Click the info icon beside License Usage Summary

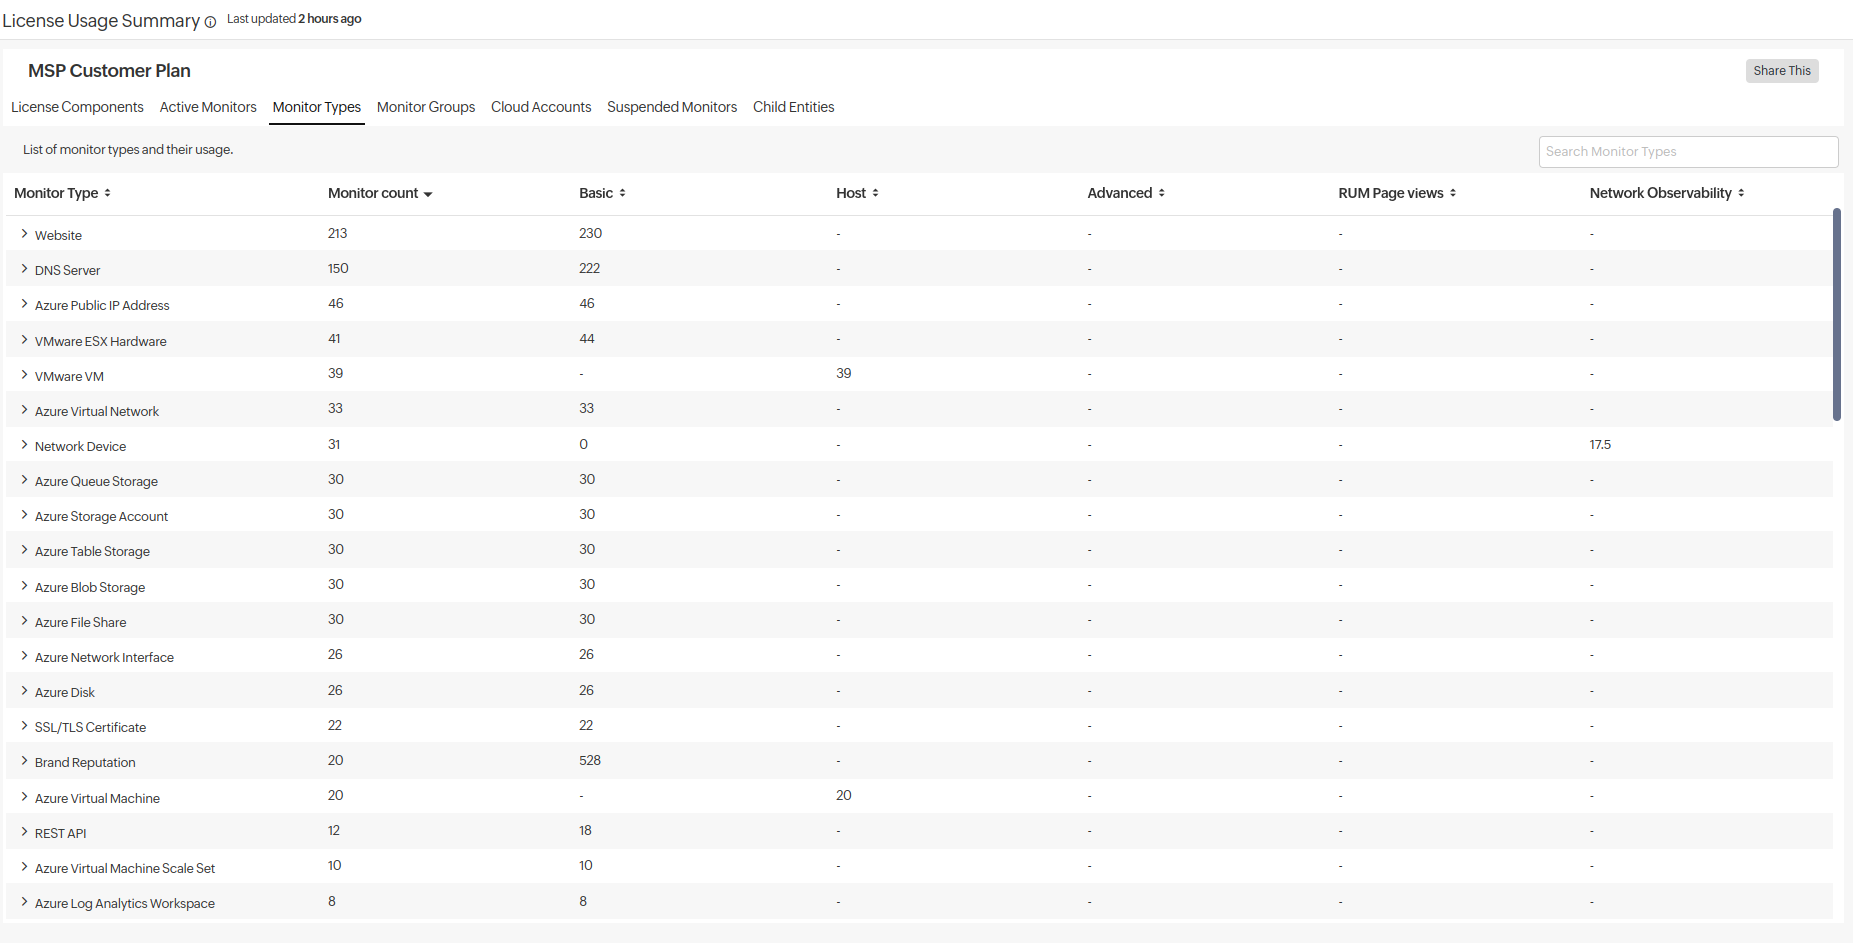(210, 23)
